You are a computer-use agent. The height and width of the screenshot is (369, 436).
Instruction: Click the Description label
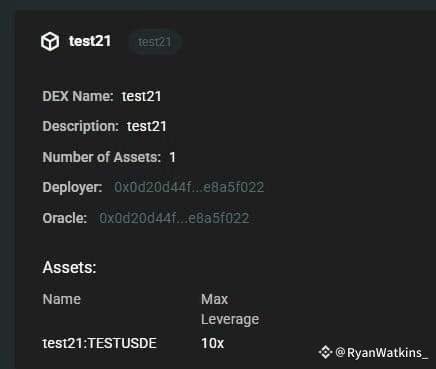[80, 127]
